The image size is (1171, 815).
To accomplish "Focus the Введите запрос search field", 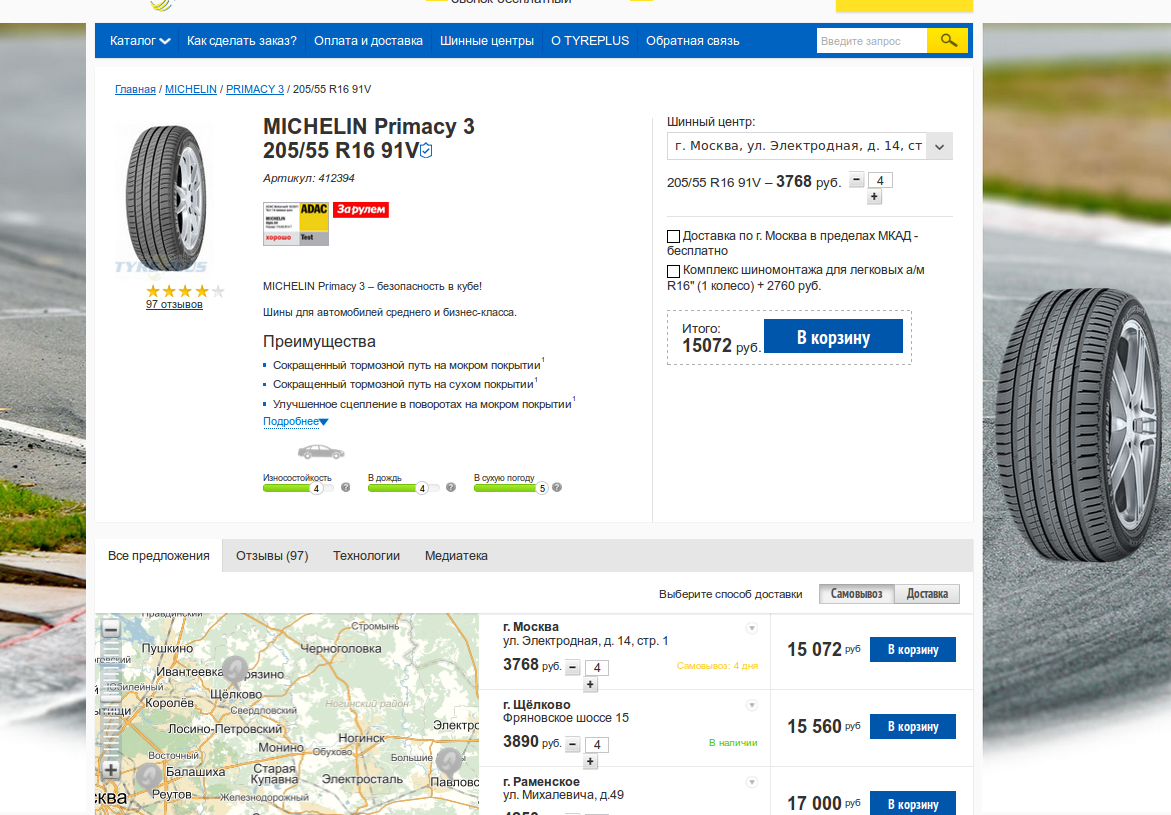I will pos(872,40).
